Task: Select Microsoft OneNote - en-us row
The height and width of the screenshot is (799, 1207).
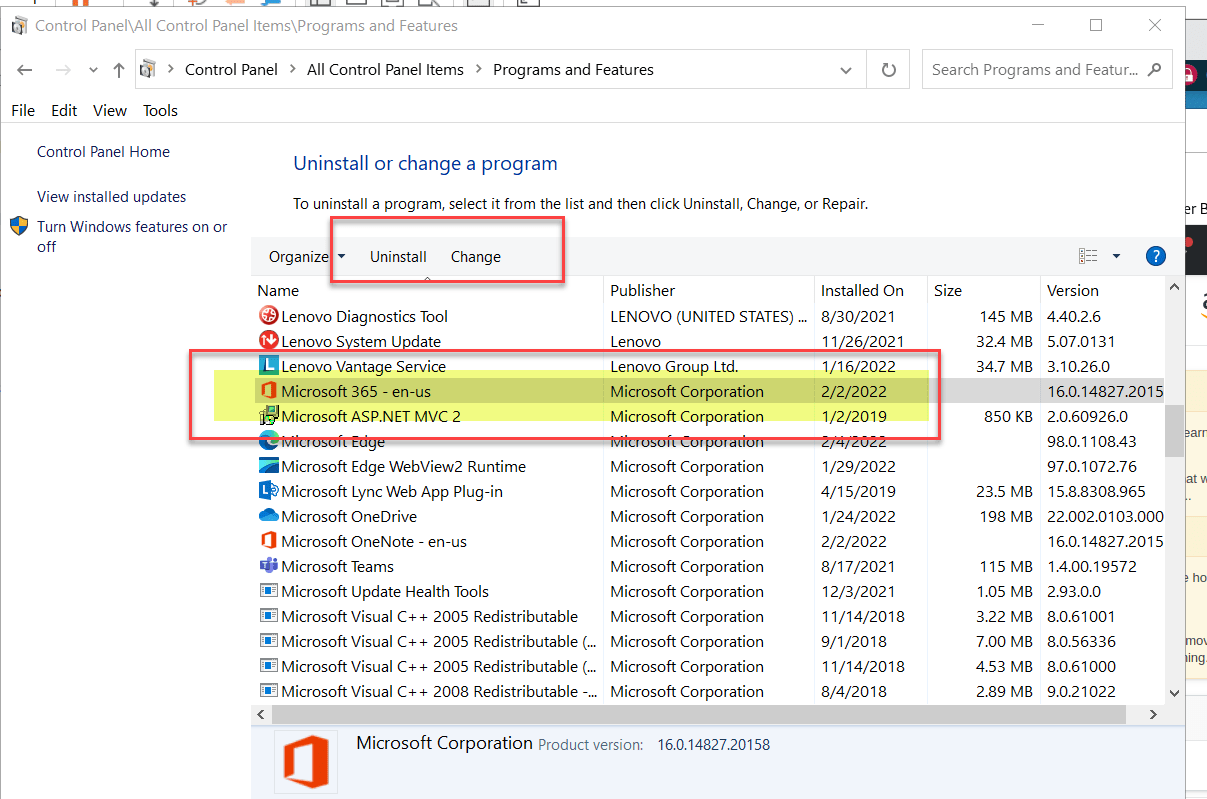Action: tap(709, 541)
